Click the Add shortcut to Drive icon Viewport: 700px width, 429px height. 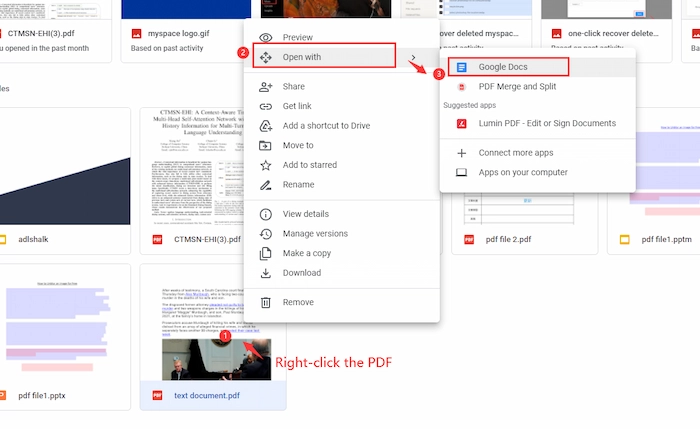pos(266,126)
